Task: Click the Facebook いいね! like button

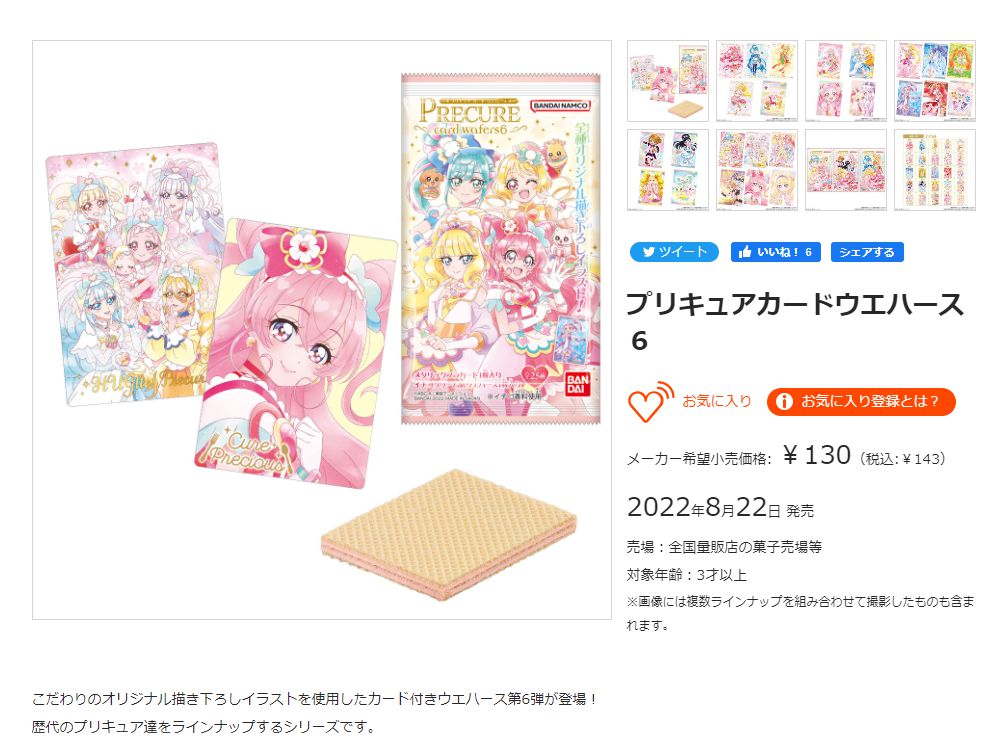Action: click(x=775, y=252)
